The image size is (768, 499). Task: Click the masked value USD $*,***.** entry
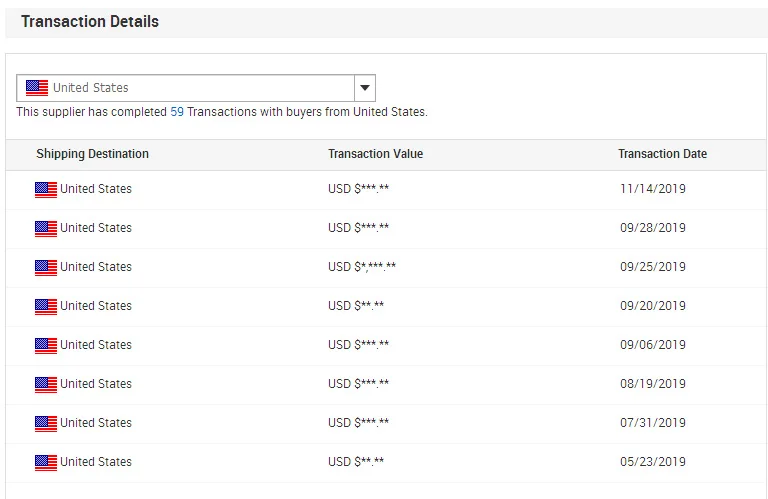(x=361, y=267)
